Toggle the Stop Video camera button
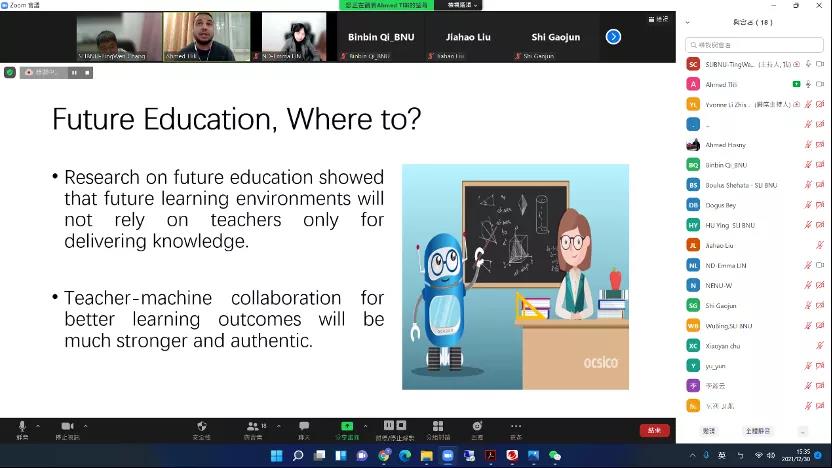Screen dimensions: 832x468 tap(67, 428)
